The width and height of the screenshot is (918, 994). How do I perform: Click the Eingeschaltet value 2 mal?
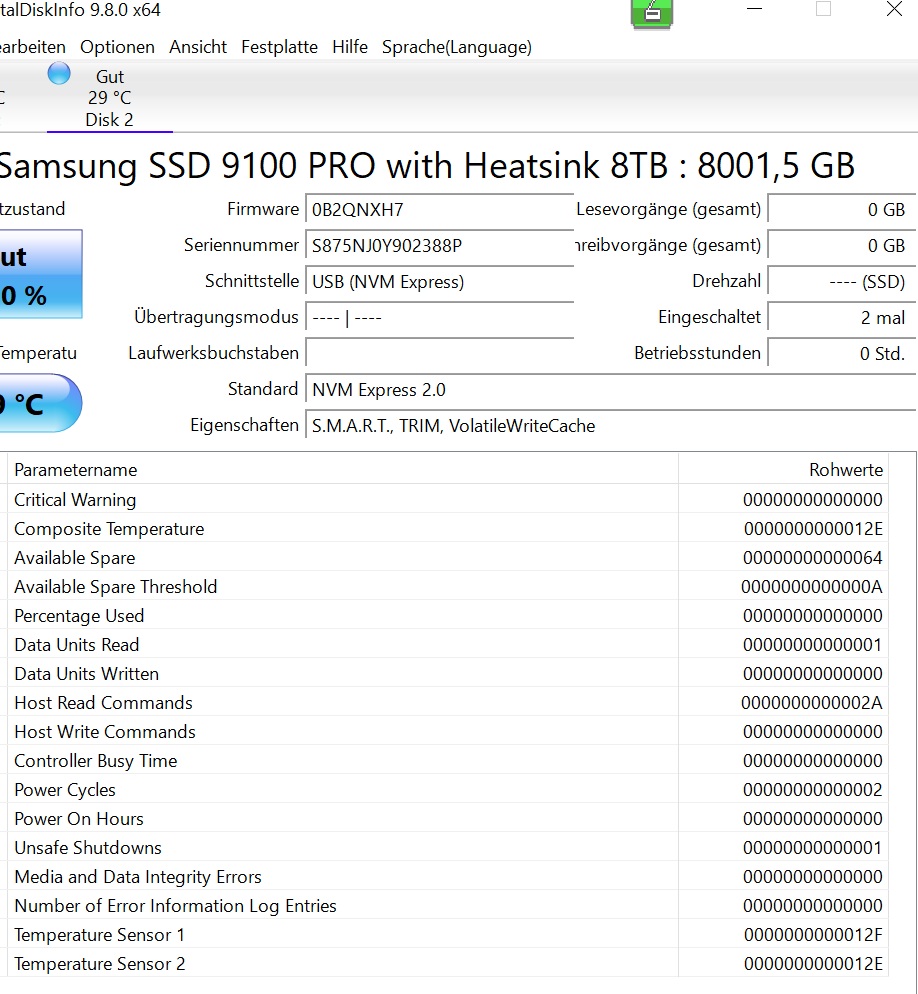pos(841,318)
